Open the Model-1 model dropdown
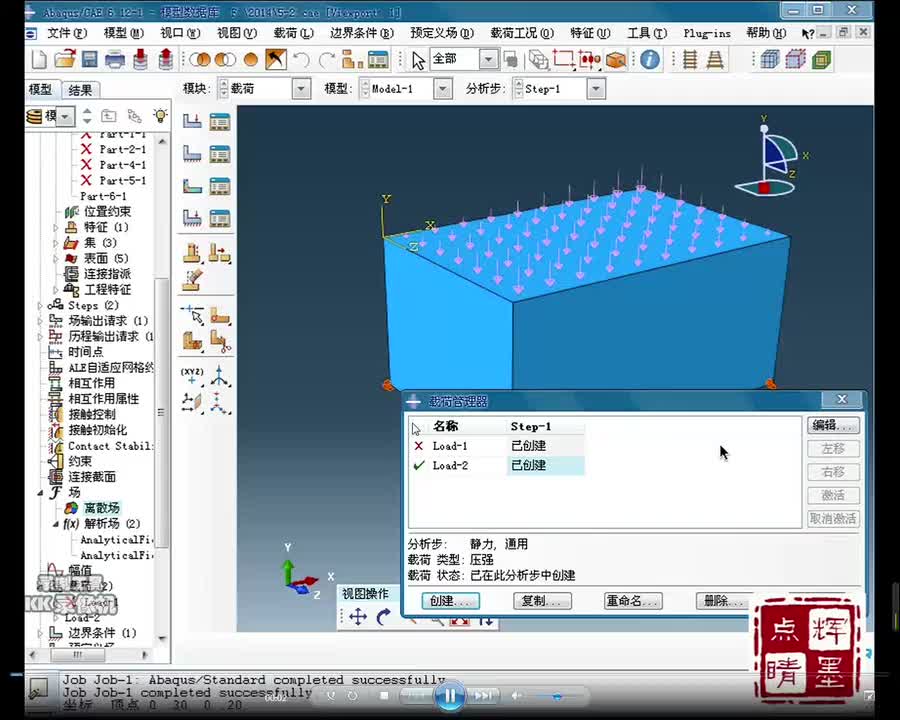The height and width of the screenshot is (720, 900). pyautogui.click(x=443, y=89)
